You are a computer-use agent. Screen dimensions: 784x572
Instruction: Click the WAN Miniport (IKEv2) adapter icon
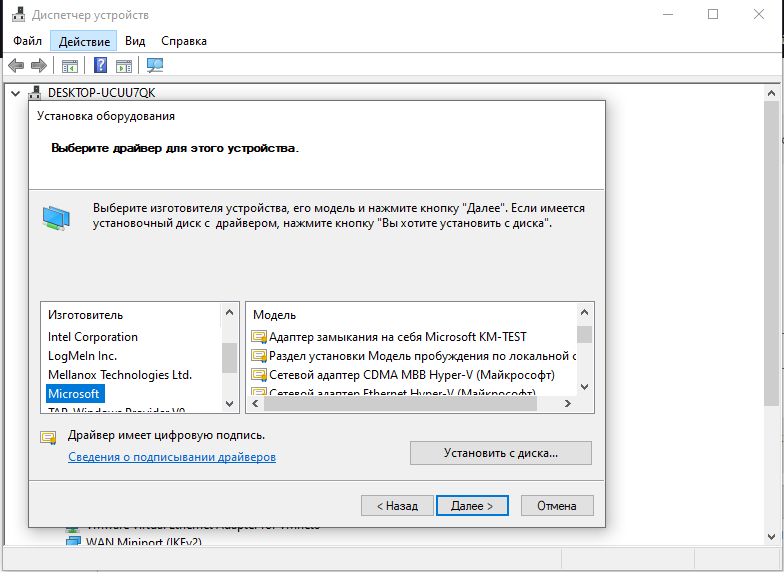coord(74,542)
